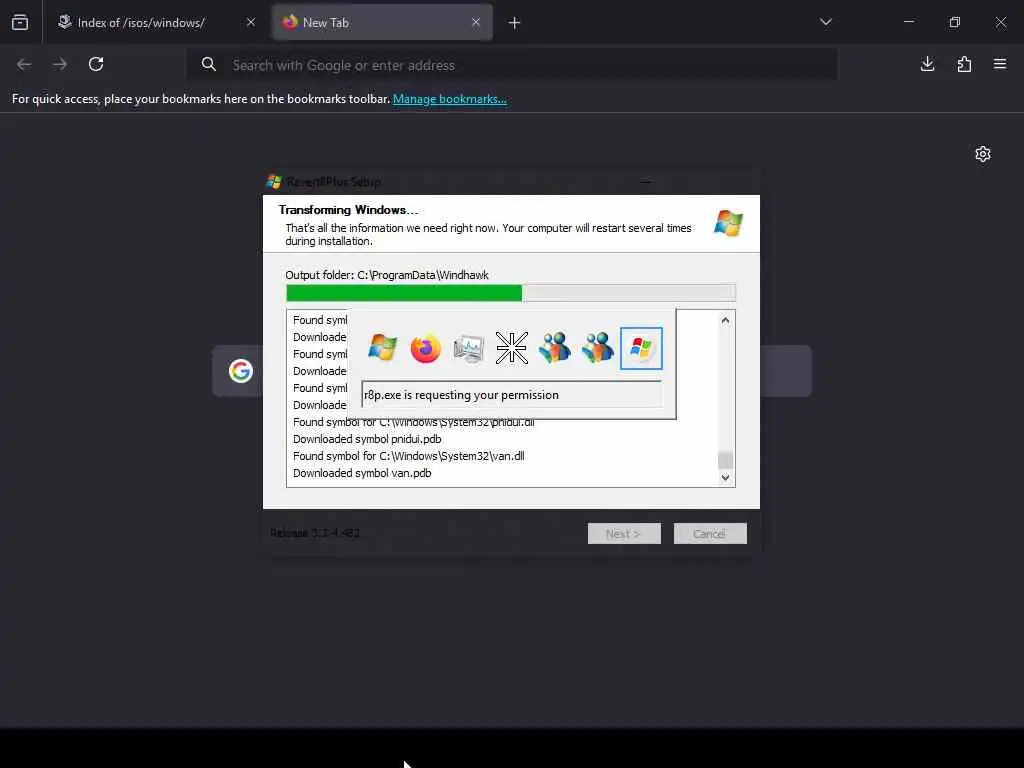Select the first messenger people icon in switcher
The width and height of the screenshot is (1024, 768).
(x=554, y=347)
